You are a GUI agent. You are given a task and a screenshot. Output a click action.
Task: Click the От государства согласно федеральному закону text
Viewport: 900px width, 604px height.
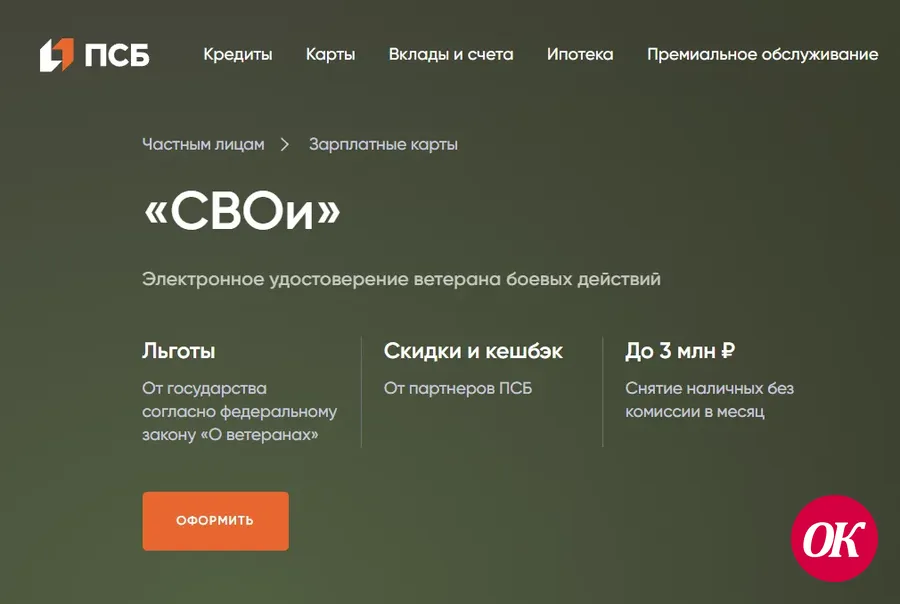239,412
